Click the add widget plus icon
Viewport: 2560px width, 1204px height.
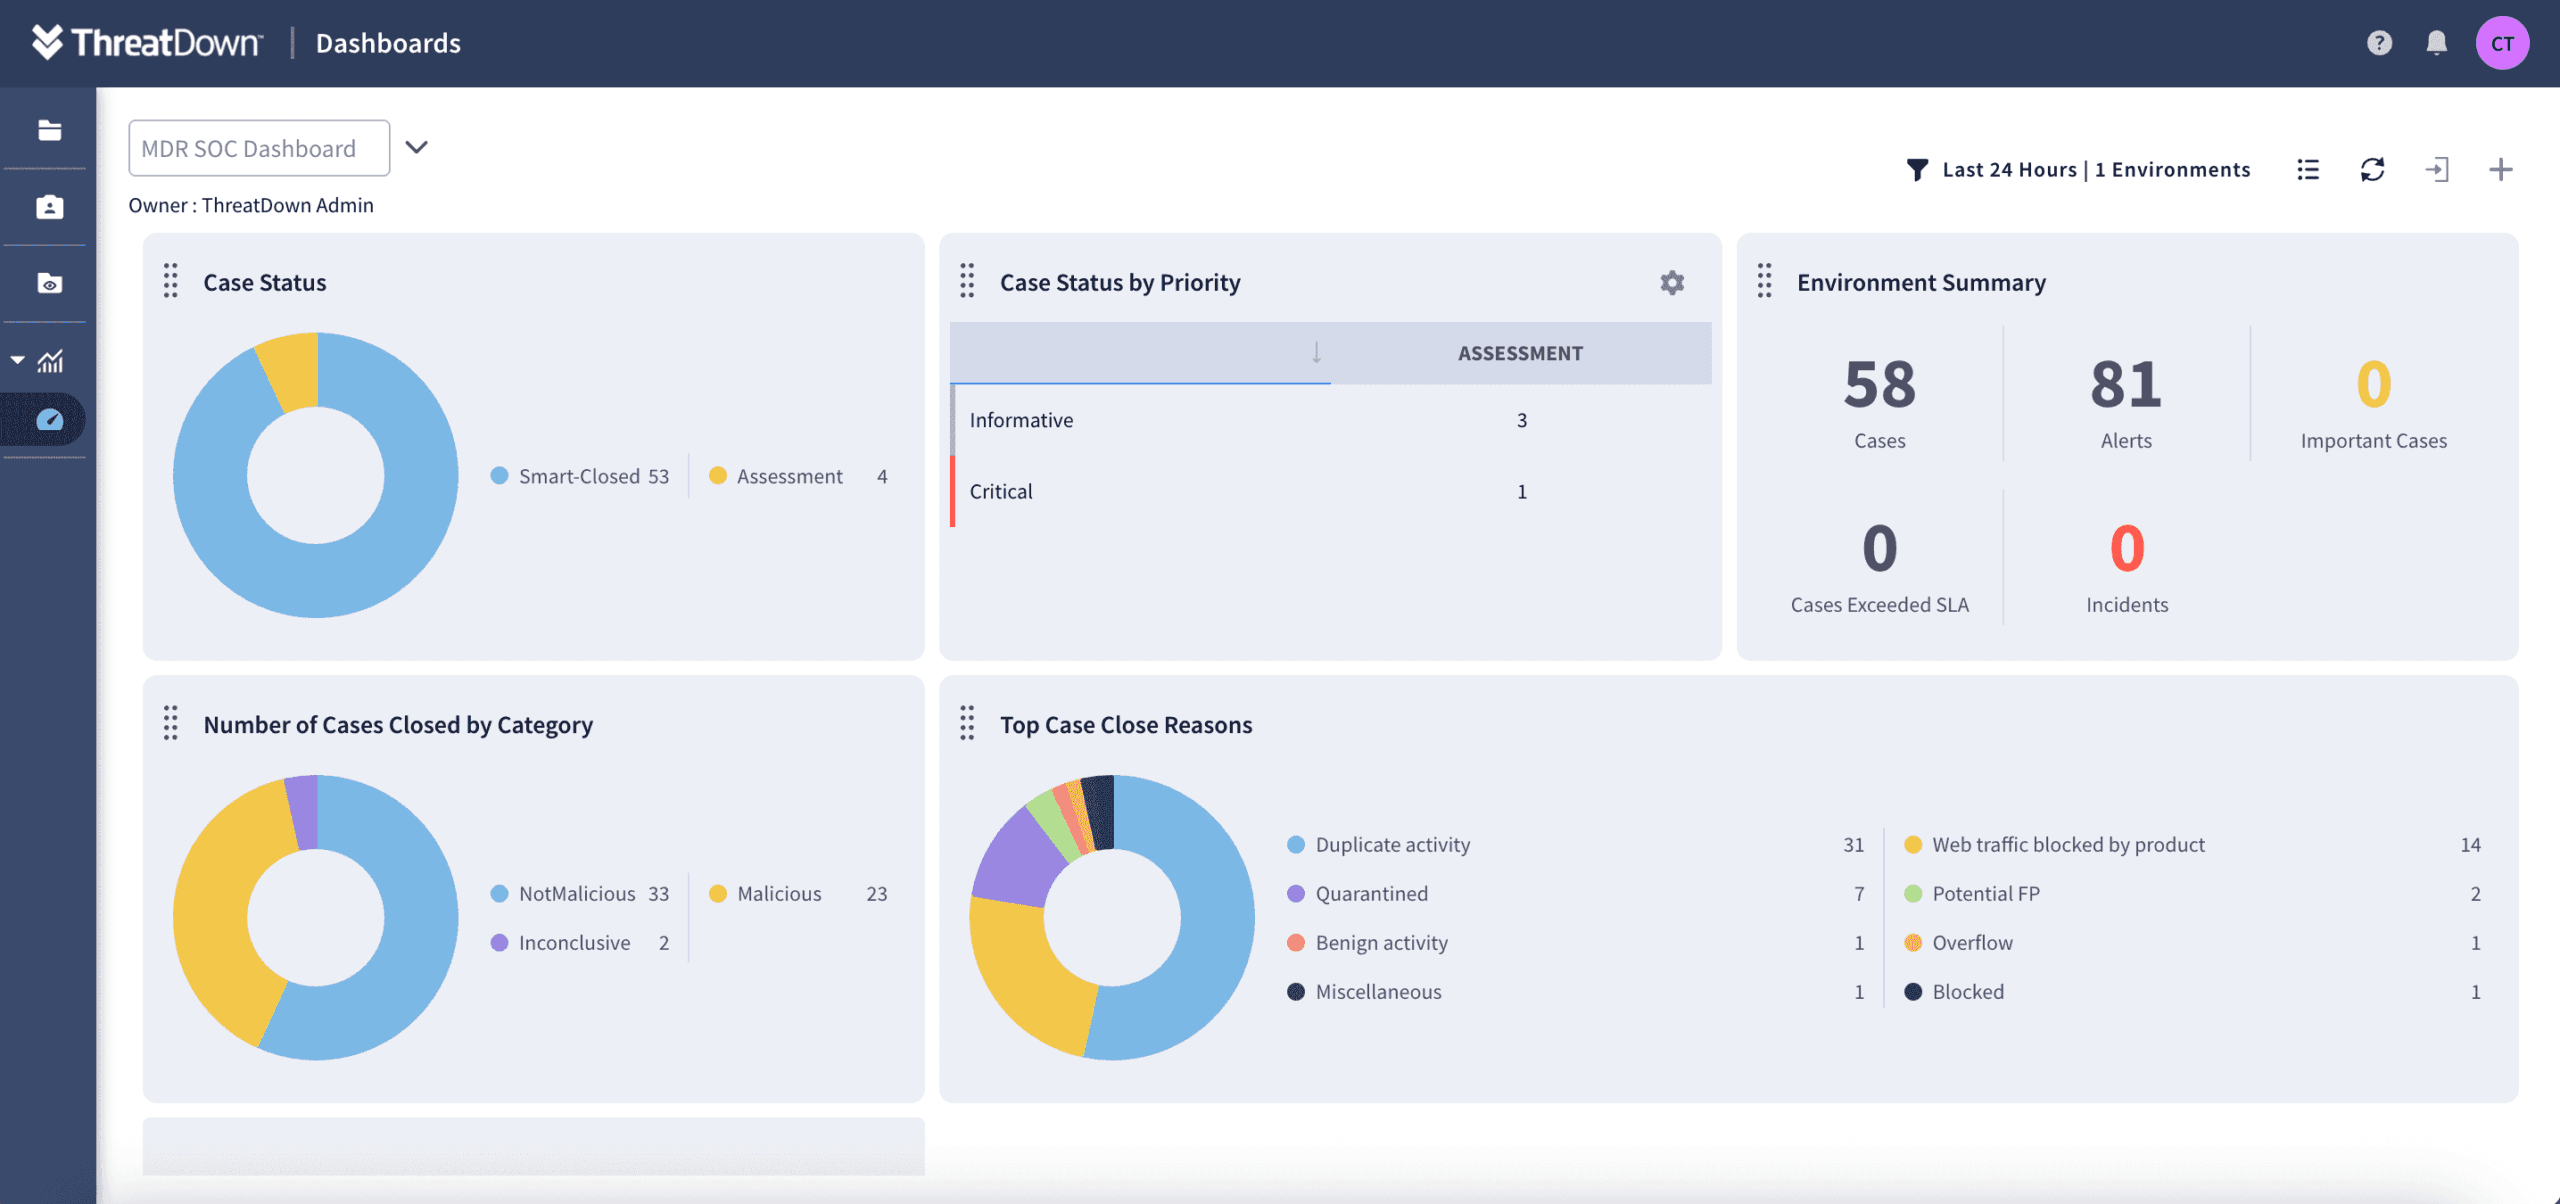tap(2500, 169)
